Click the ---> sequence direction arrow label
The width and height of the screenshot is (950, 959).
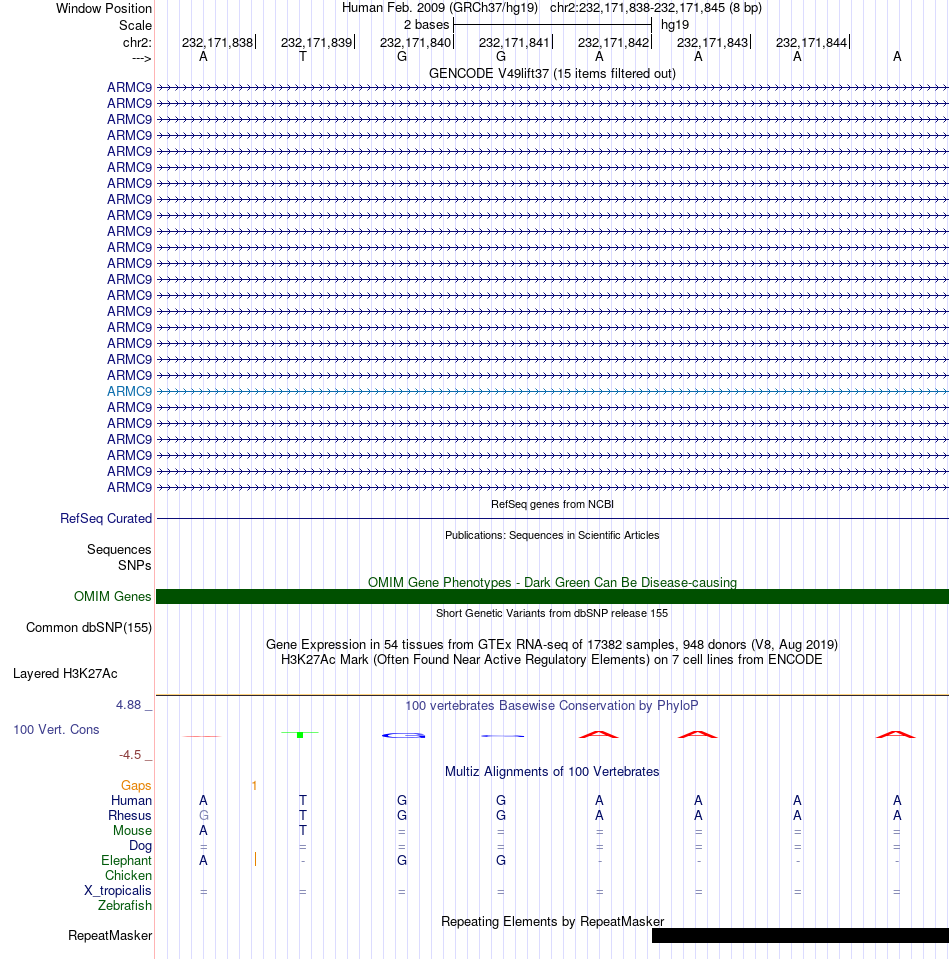[x=141, y=59]
